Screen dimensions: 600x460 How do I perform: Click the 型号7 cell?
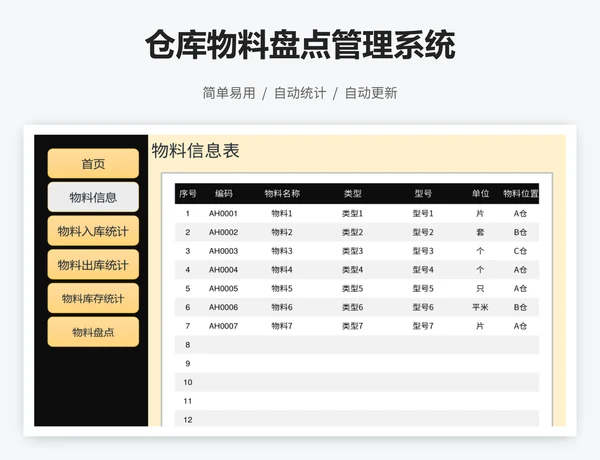(x=423, y=326)
